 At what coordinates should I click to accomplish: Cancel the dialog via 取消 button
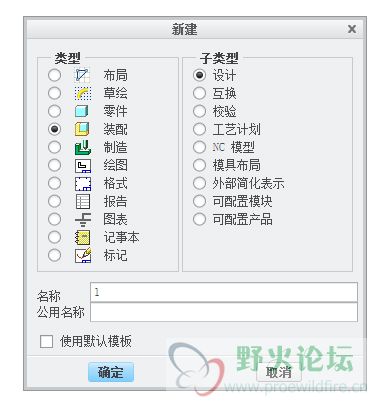[x=279, y=372]
